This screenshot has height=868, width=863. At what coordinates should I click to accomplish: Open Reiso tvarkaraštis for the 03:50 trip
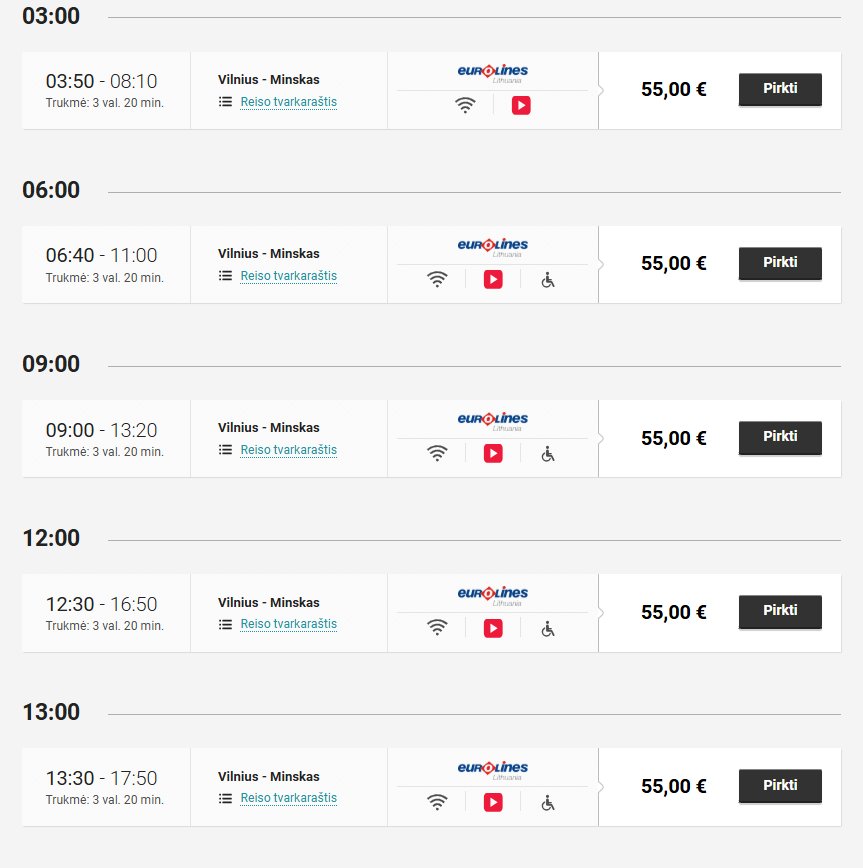coord(288,102)
